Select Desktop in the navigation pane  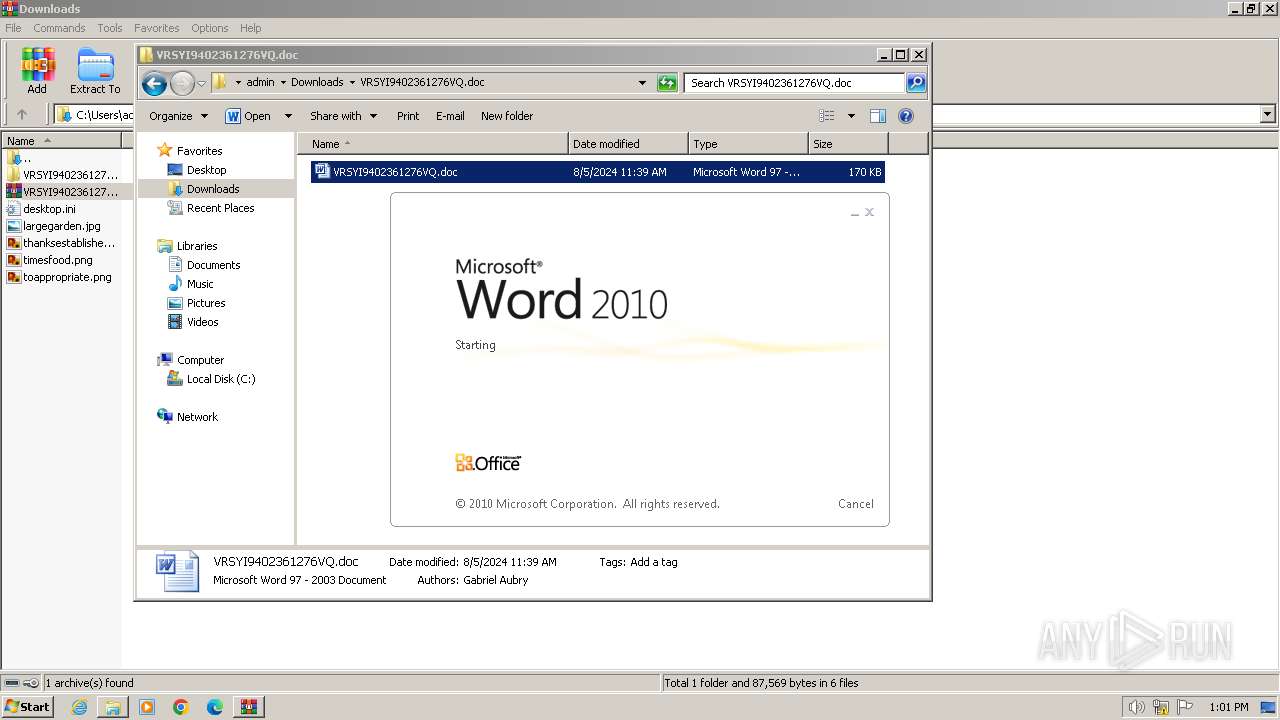206,170
